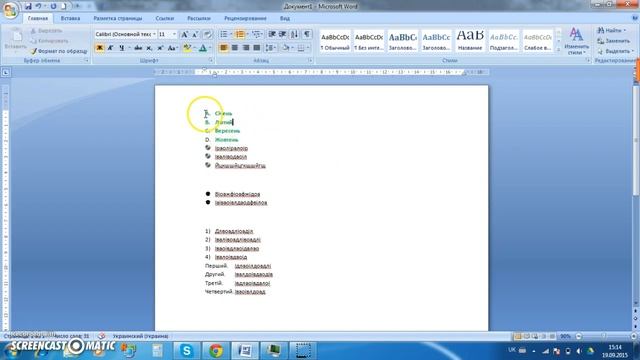The height and width of the screenshot is (360, 640).
Task: Expand the styles gallery more arrow
Action: 558,50
